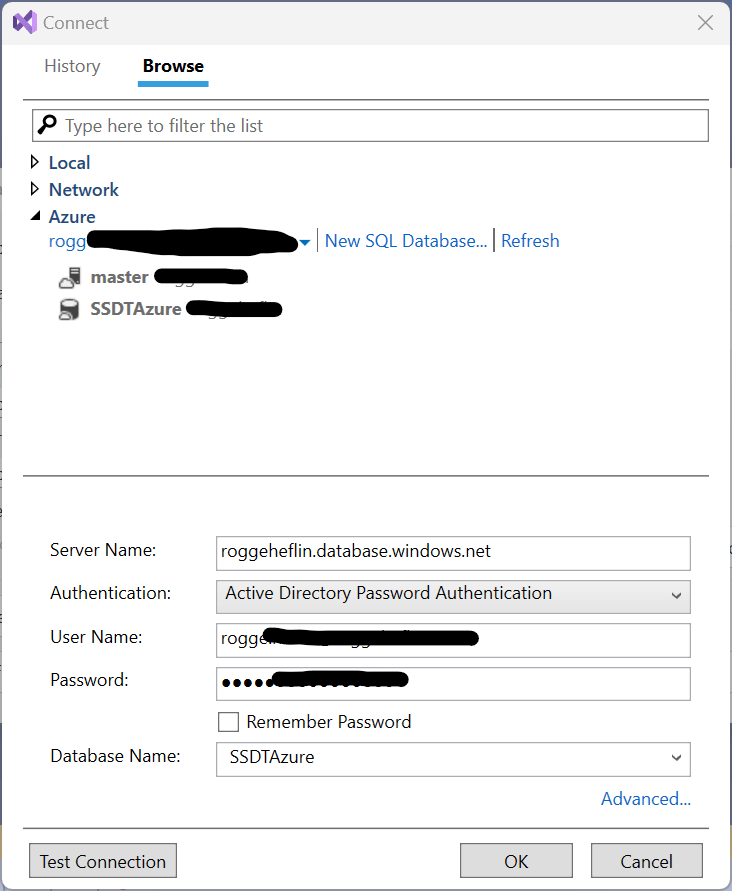This screenshot has height=891, width=732.
Task: Close the Connect dialog
Action: pos(705,22)
